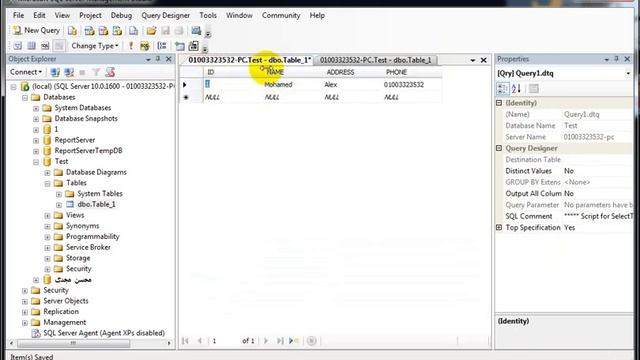This screenshot has width=640, height=360.
Task: Open the File menu
Action: (18, 16)
